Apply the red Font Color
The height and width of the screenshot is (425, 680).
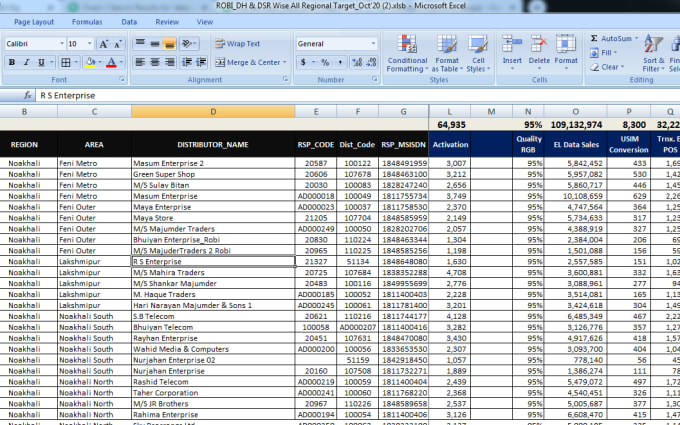[x=111, y=62]
